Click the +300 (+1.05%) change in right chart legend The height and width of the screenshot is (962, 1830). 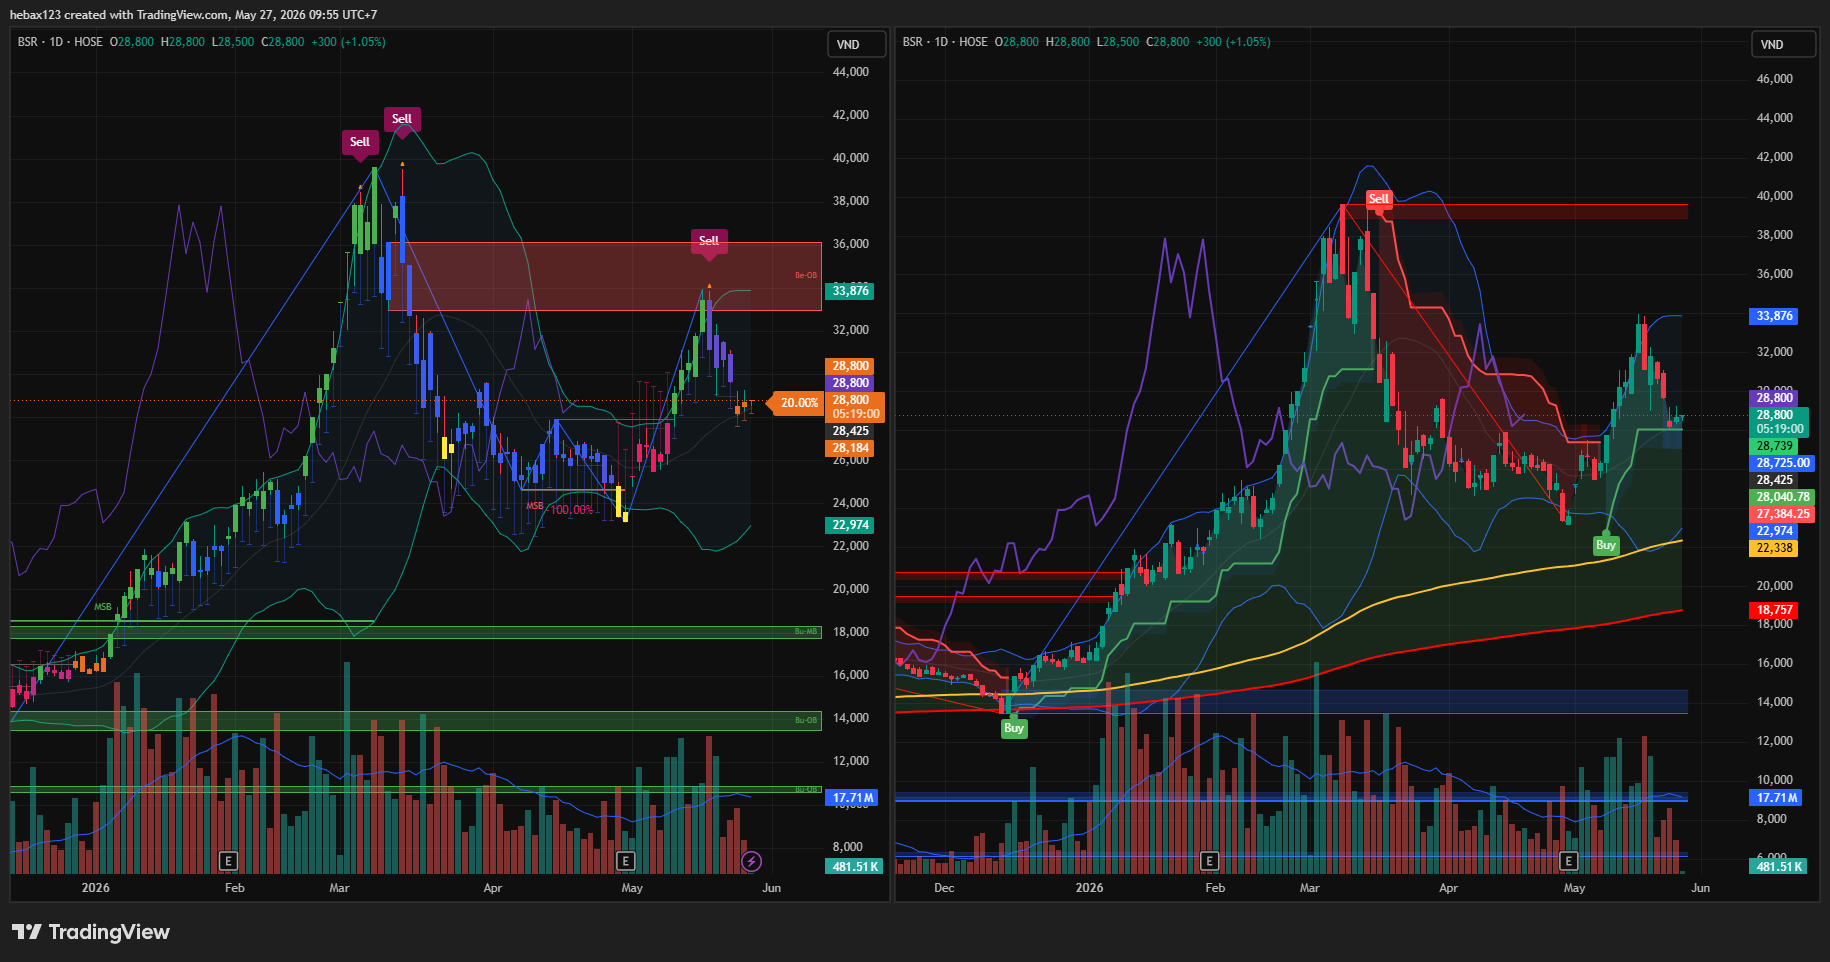[x=1233, y=42]
